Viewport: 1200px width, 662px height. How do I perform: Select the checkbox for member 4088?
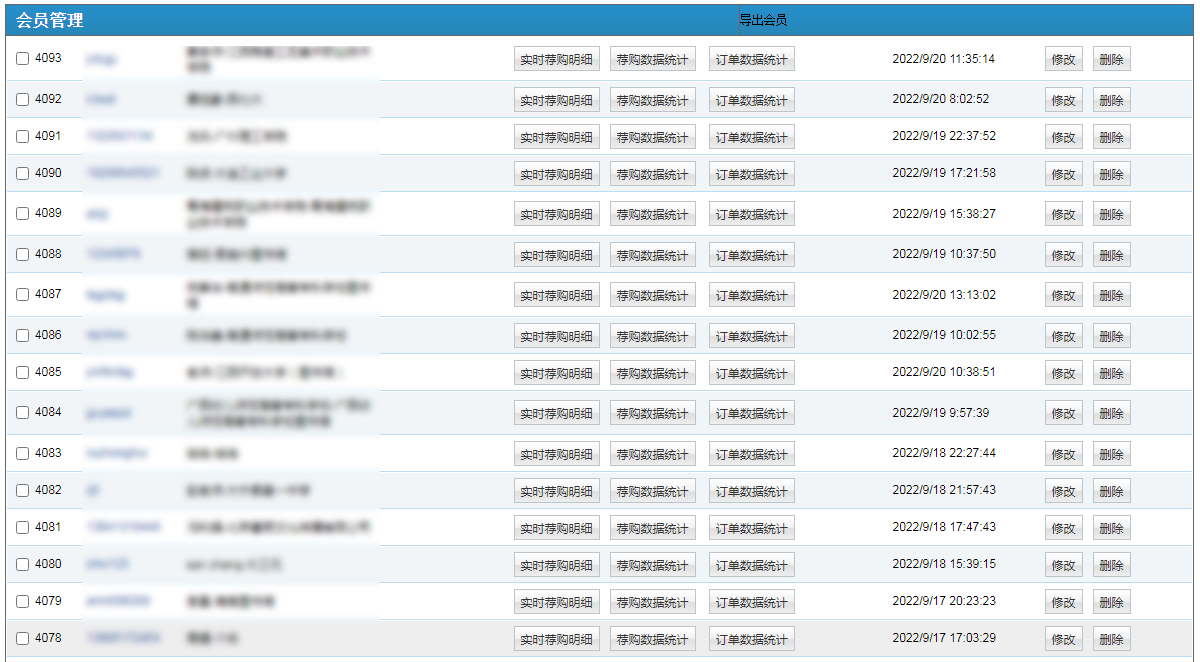coord(23,255)
